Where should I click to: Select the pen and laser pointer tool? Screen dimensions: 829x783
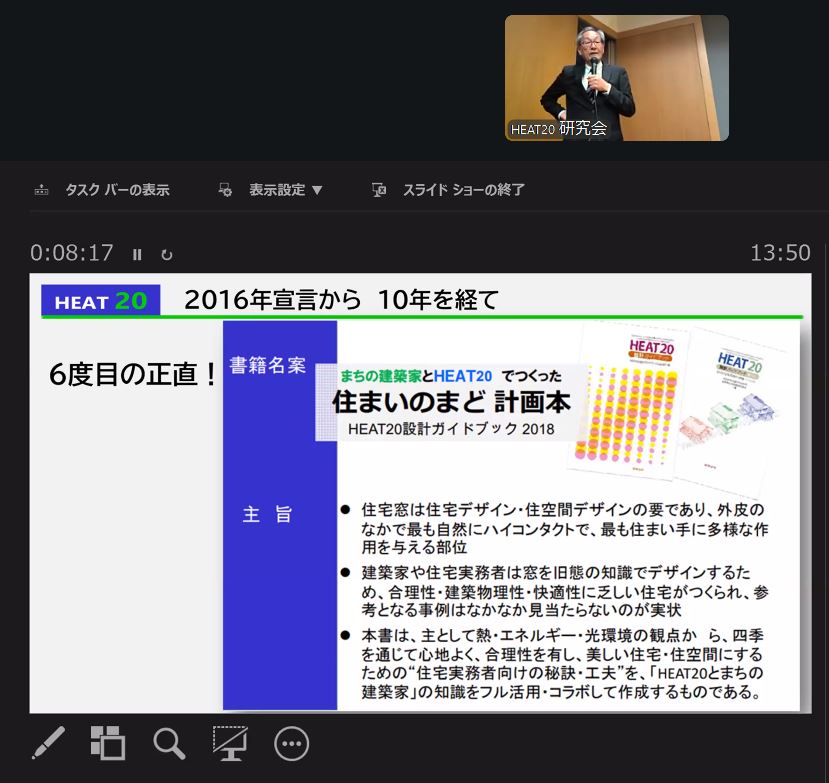[48, 743]
